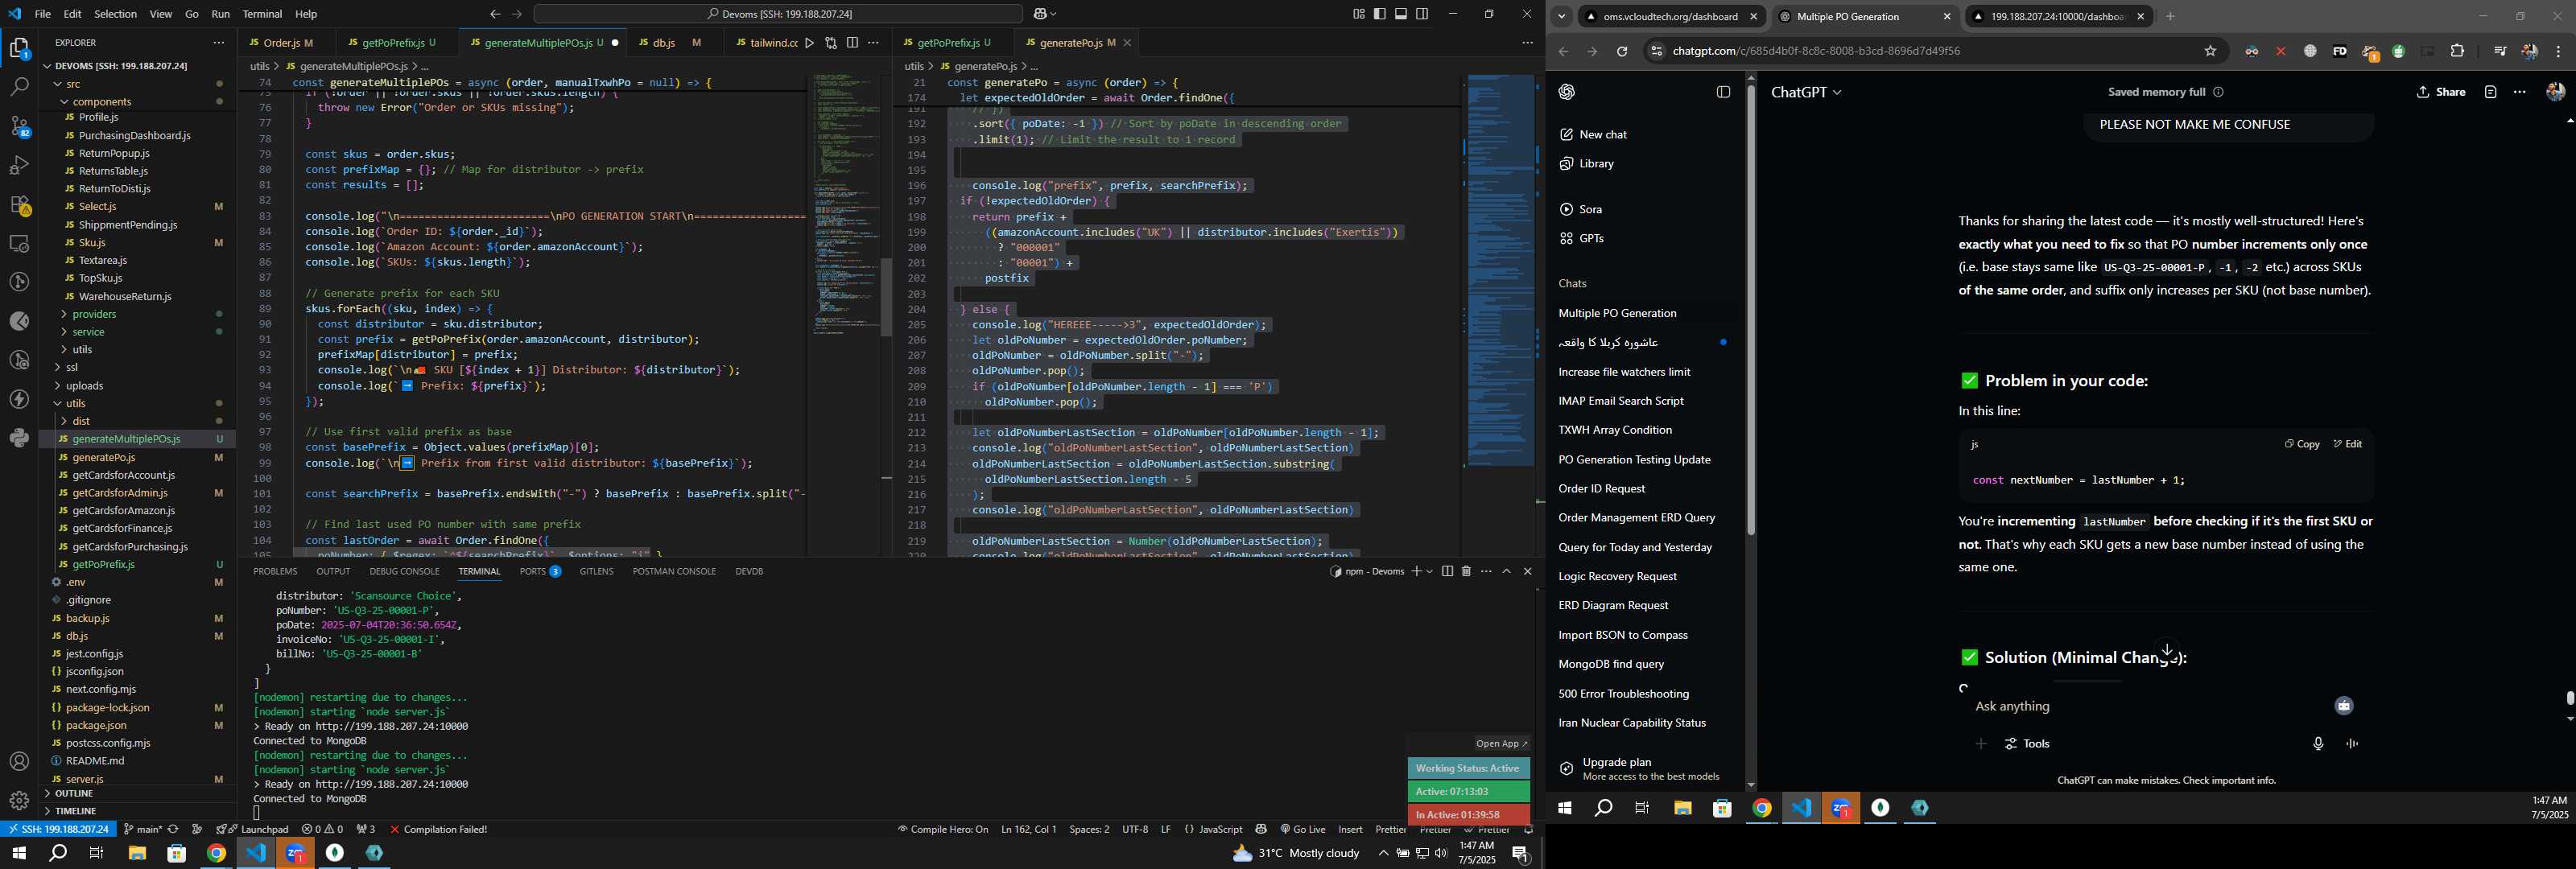Split the left editor with split icon
Screen dimensions: 2576x869
tap(852, 43)
